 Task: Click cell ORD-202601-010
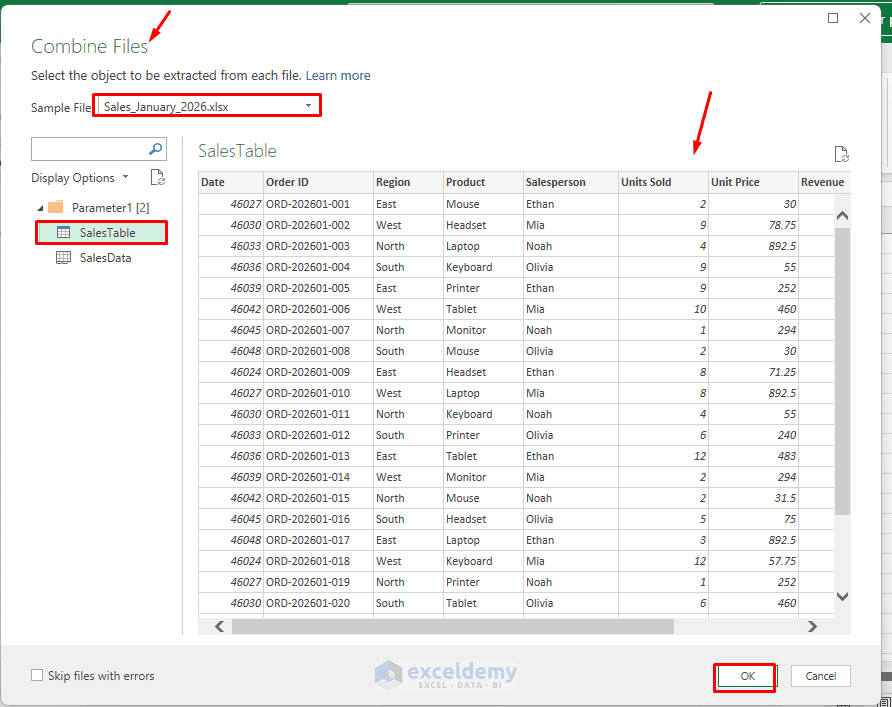[318, 393]
